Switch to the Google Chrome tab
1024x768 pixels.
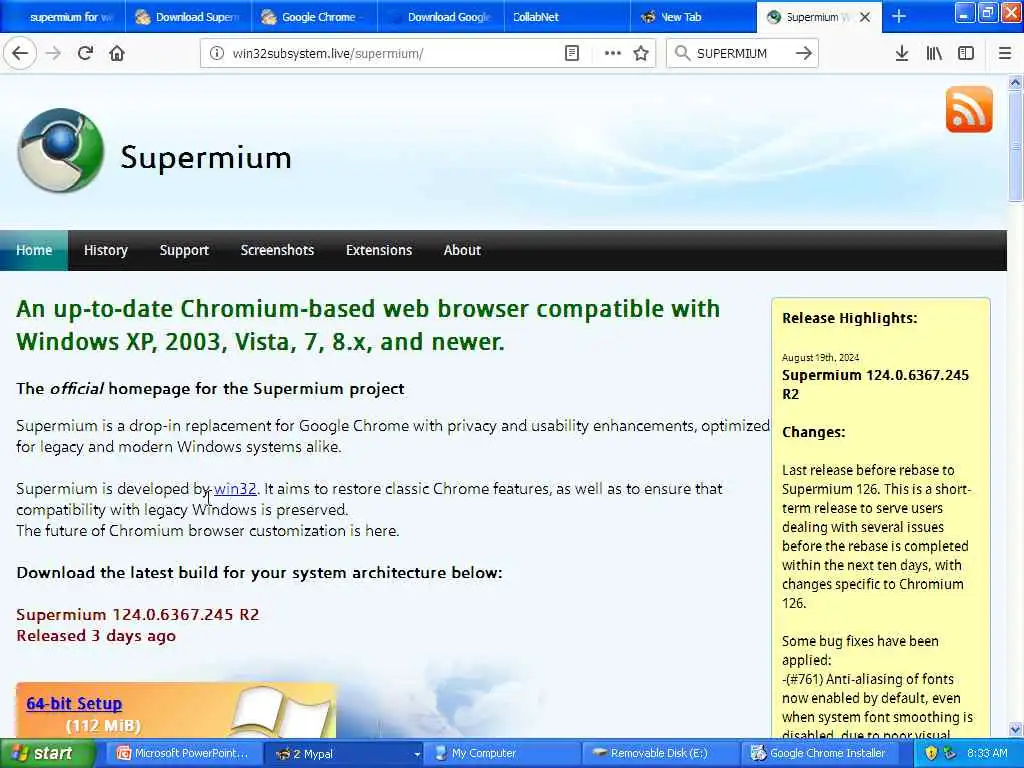[314, 17]
